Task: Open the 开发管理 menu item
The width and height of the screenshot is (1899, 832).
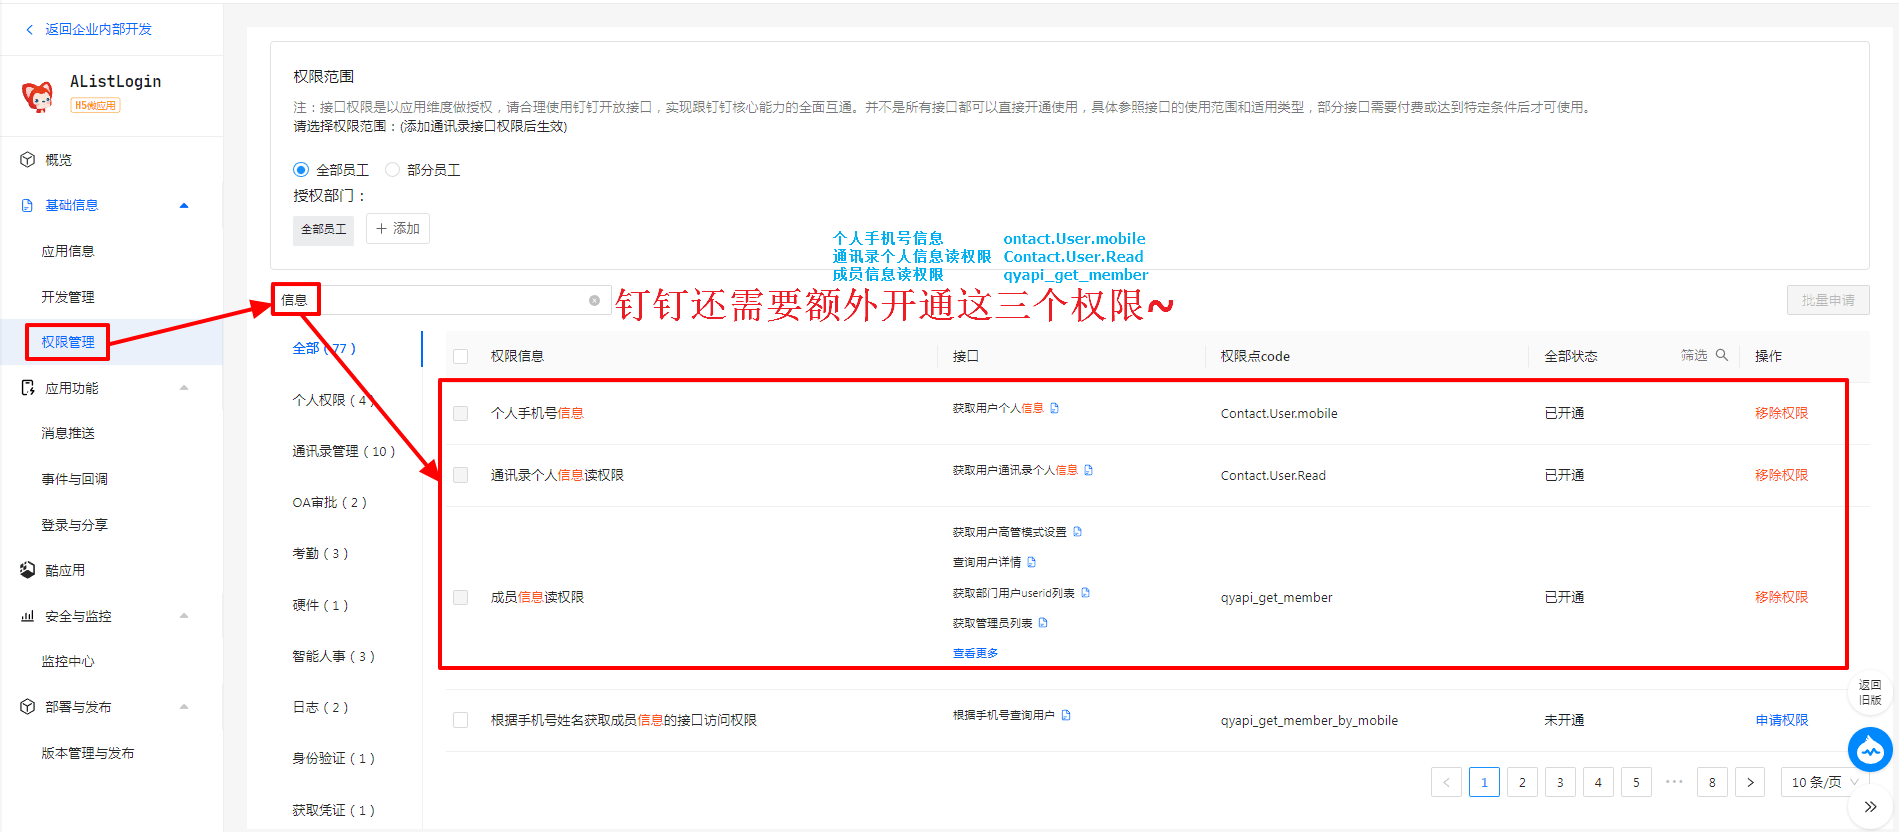Action: coord(68,297)
